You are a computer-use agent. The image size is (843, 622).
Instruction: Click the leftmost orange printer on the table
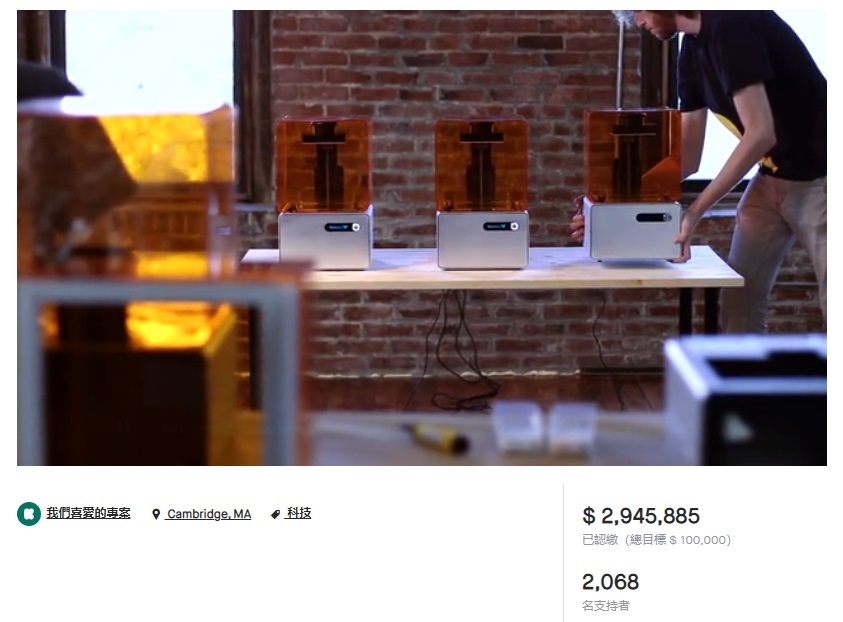tap(324, 192)
